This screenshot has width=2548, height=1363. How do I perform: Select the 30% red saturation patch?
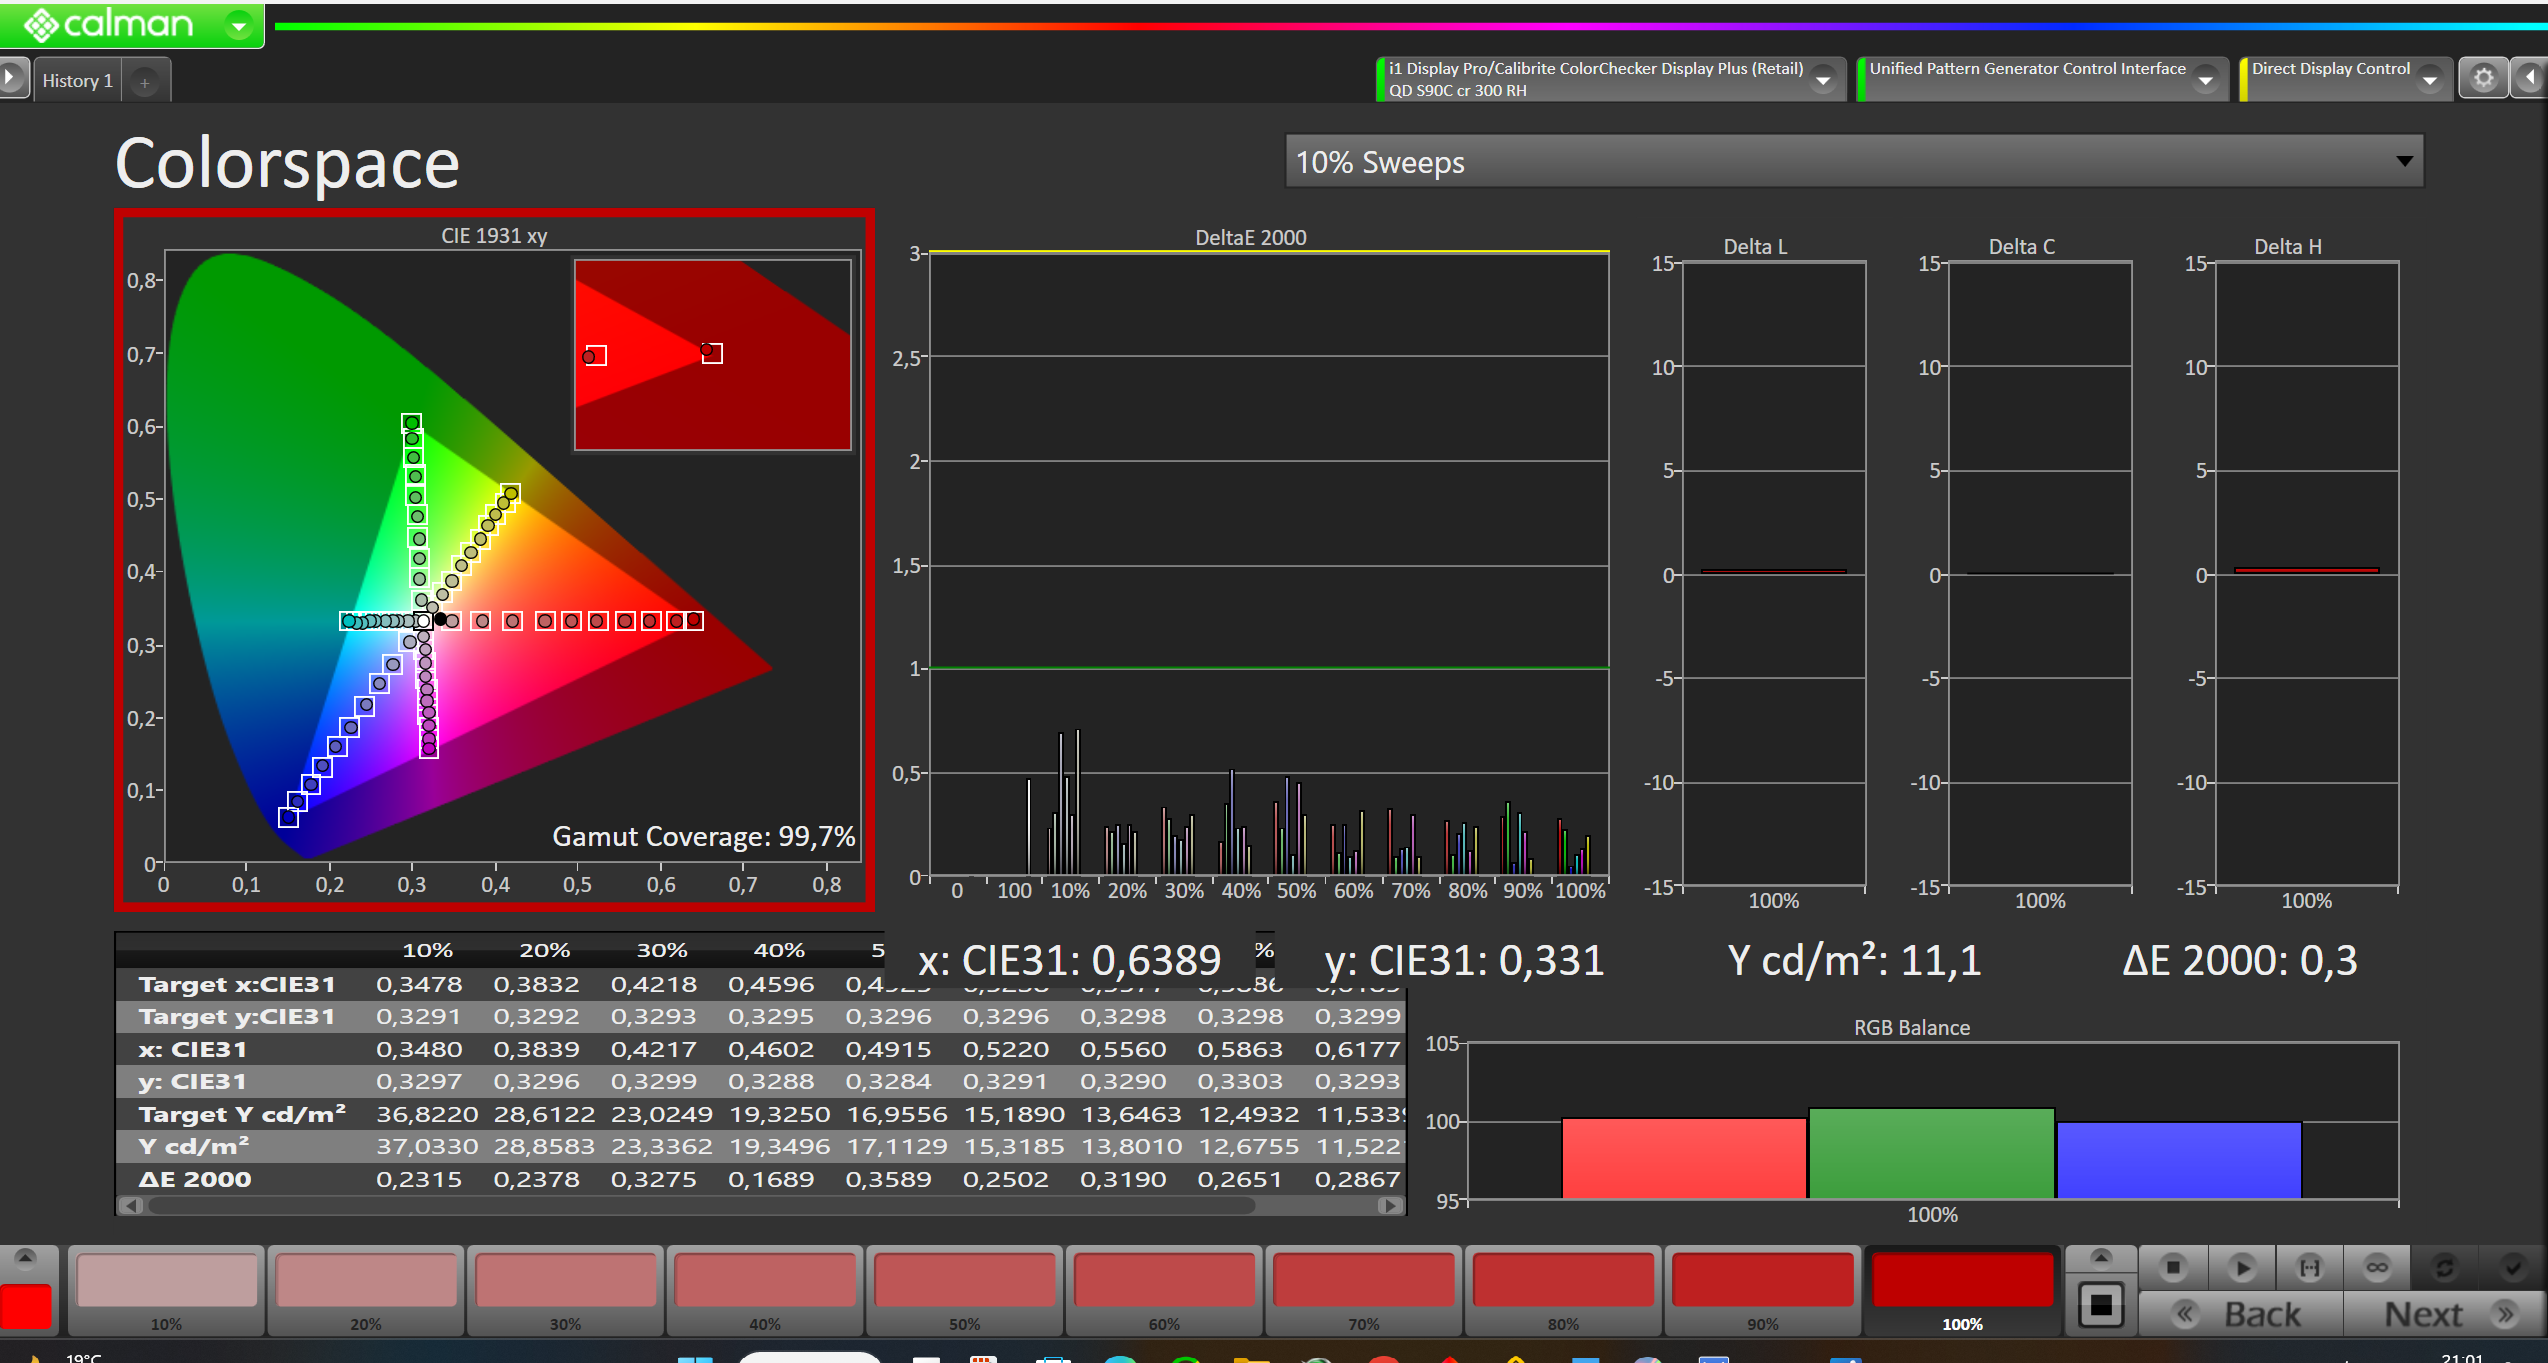565,1289
